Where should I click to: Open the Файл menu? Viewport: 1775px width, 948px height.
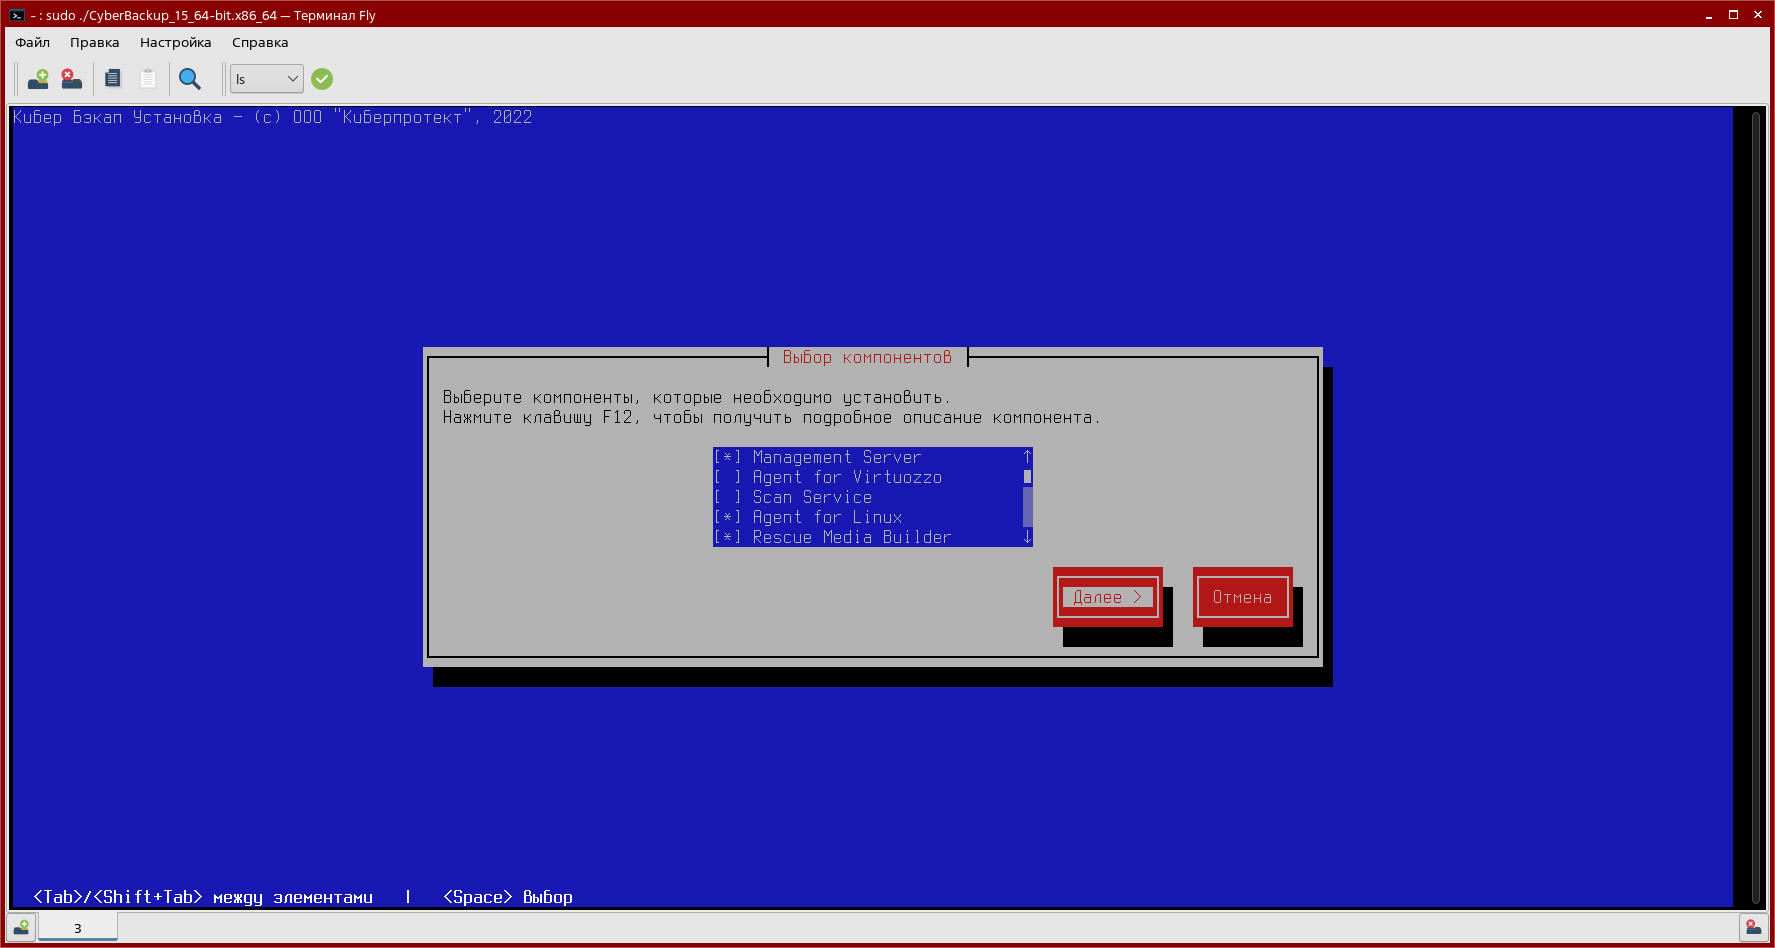click(33, 42)
